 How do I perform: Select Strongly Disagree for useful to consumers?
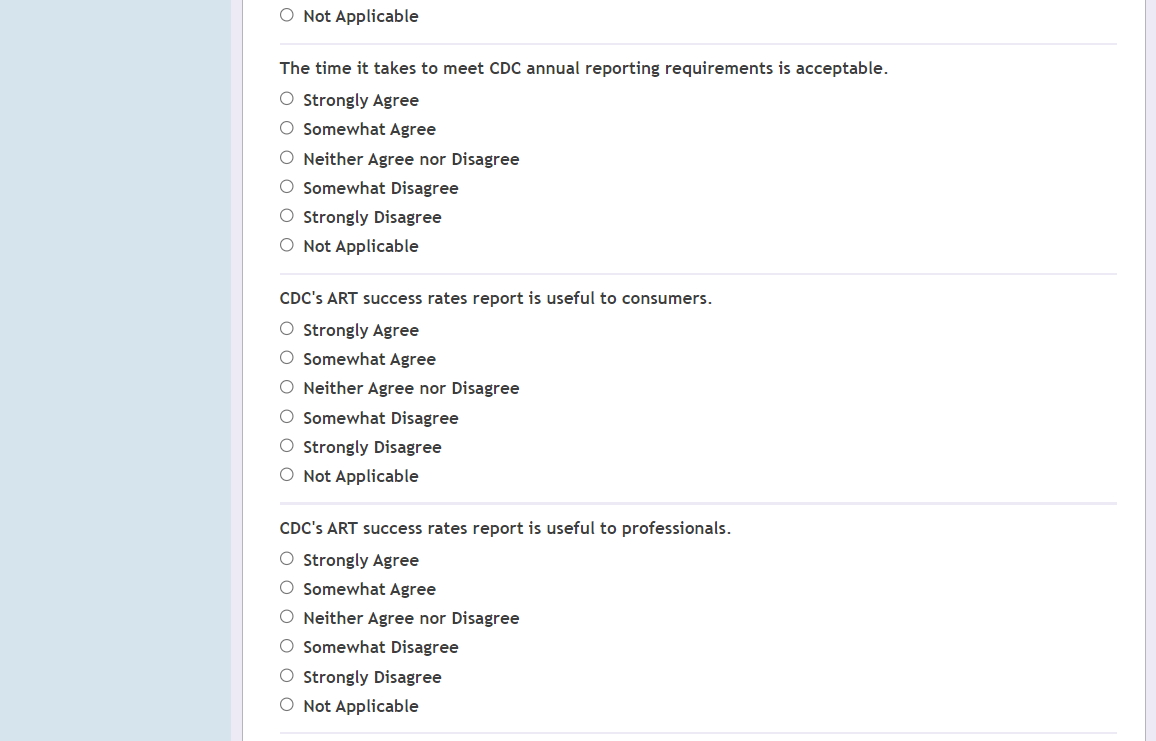tap(287, 446)
